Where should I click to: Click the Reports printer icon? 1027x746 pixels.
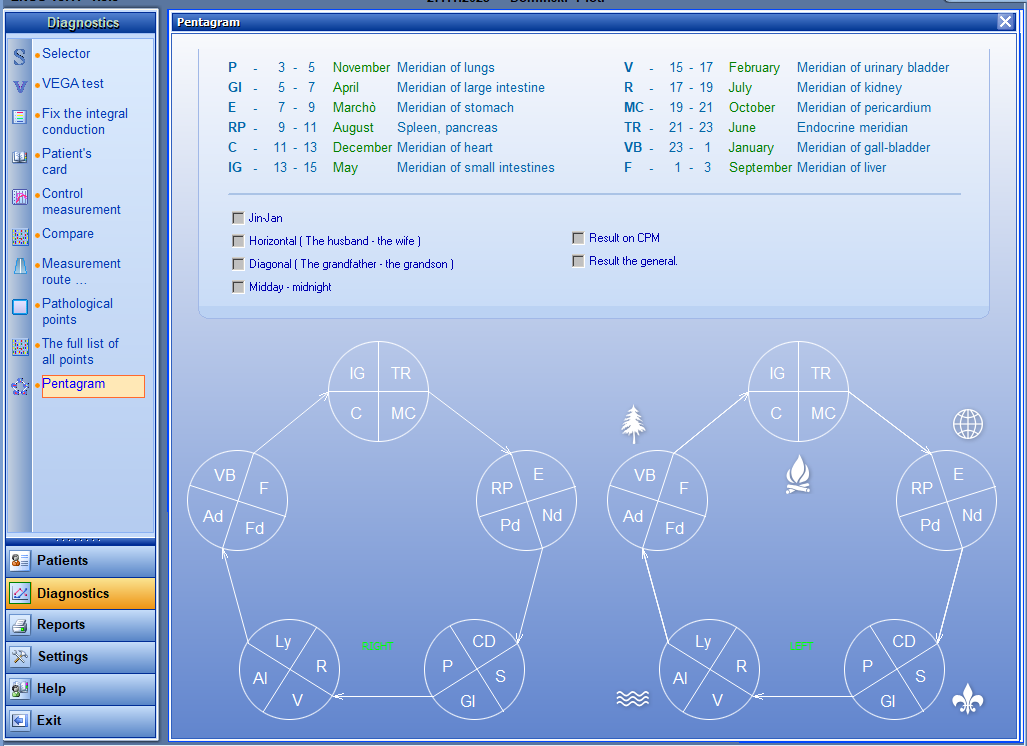pos(20,625)
